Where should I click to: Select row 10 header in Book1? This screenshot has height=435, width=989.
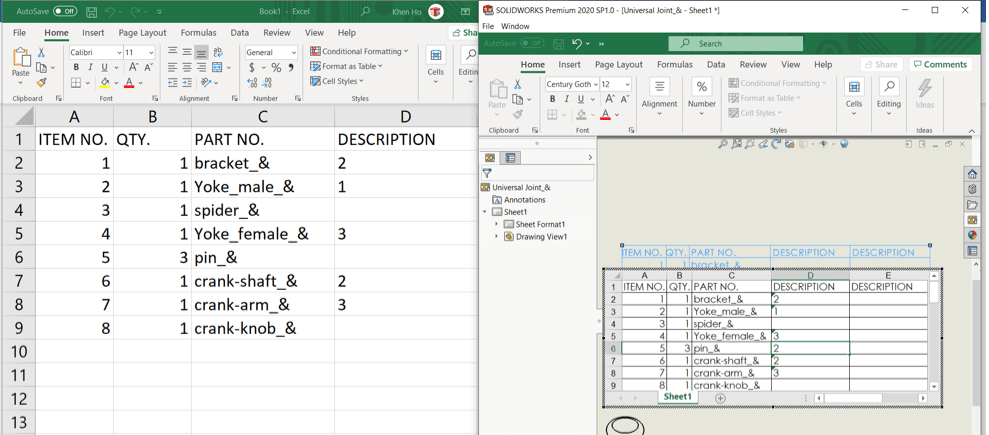click(x=18, y=352)
